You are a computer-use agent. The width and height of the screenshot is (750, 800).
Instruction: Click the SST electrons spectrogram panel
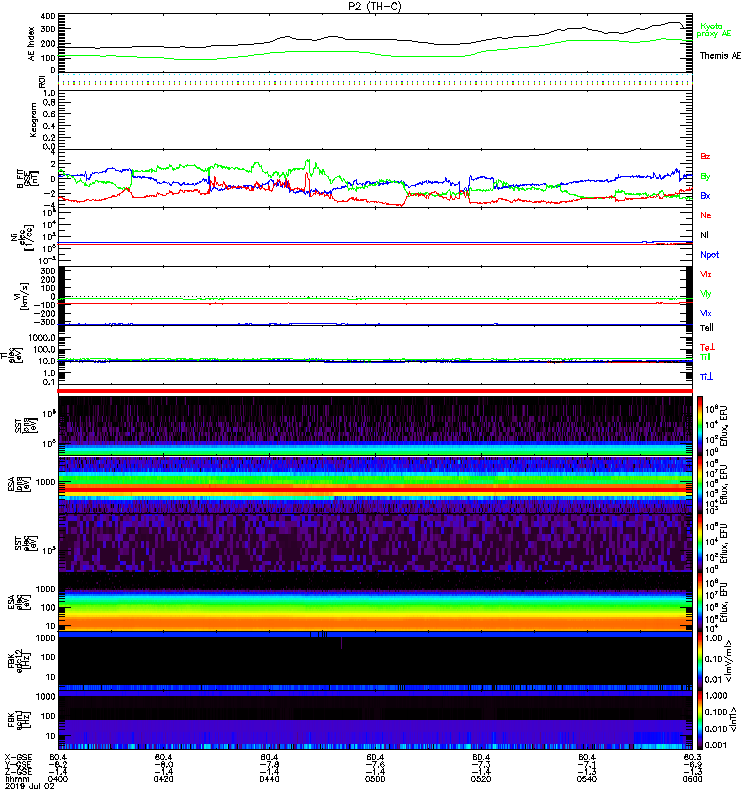point(375,543)
